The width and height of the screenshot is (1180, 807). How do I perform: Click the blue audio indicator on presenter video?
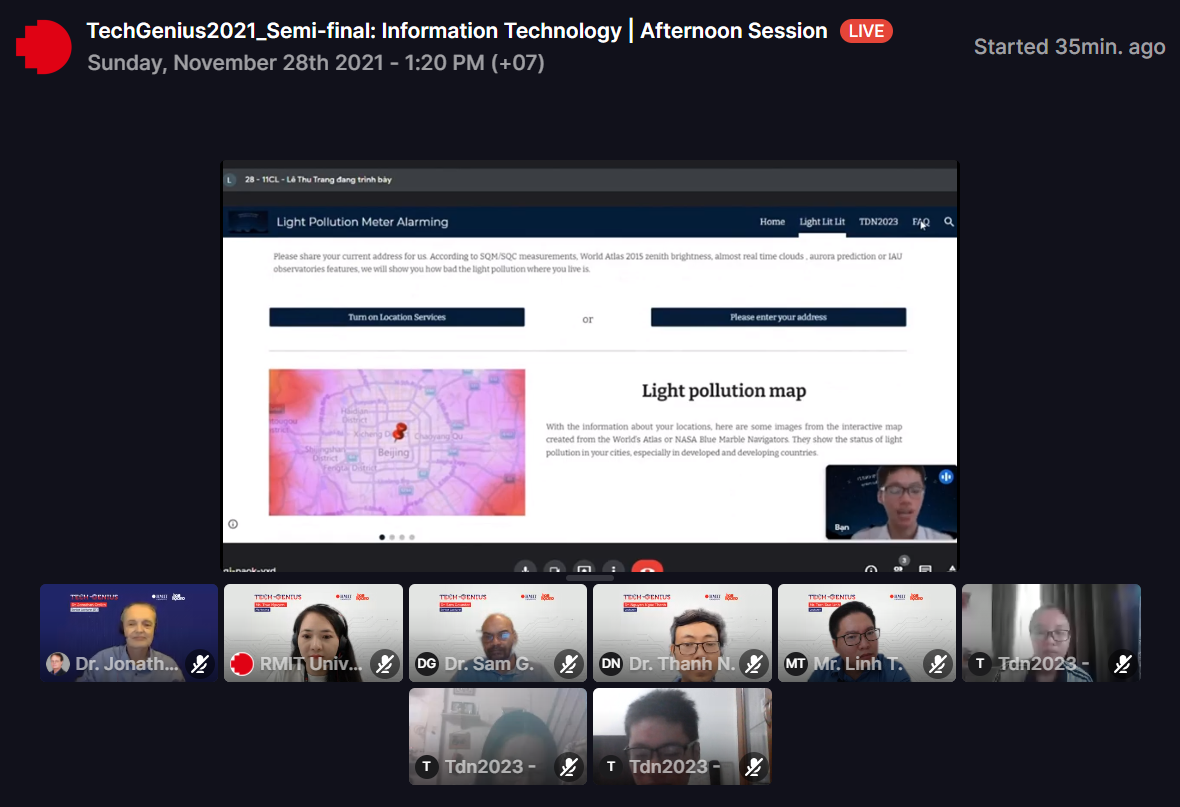tap(945, 477)
